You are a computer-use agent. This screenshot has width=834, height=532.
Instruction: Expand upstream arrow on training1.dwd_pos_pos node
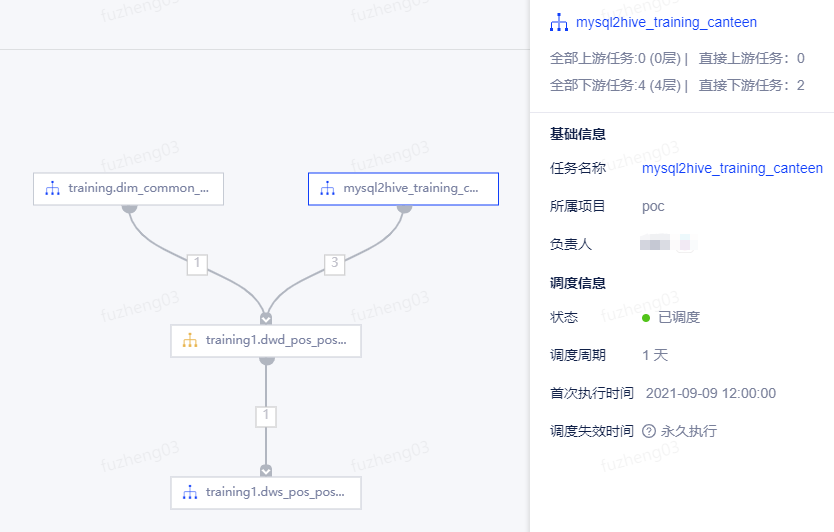point(266,319)
